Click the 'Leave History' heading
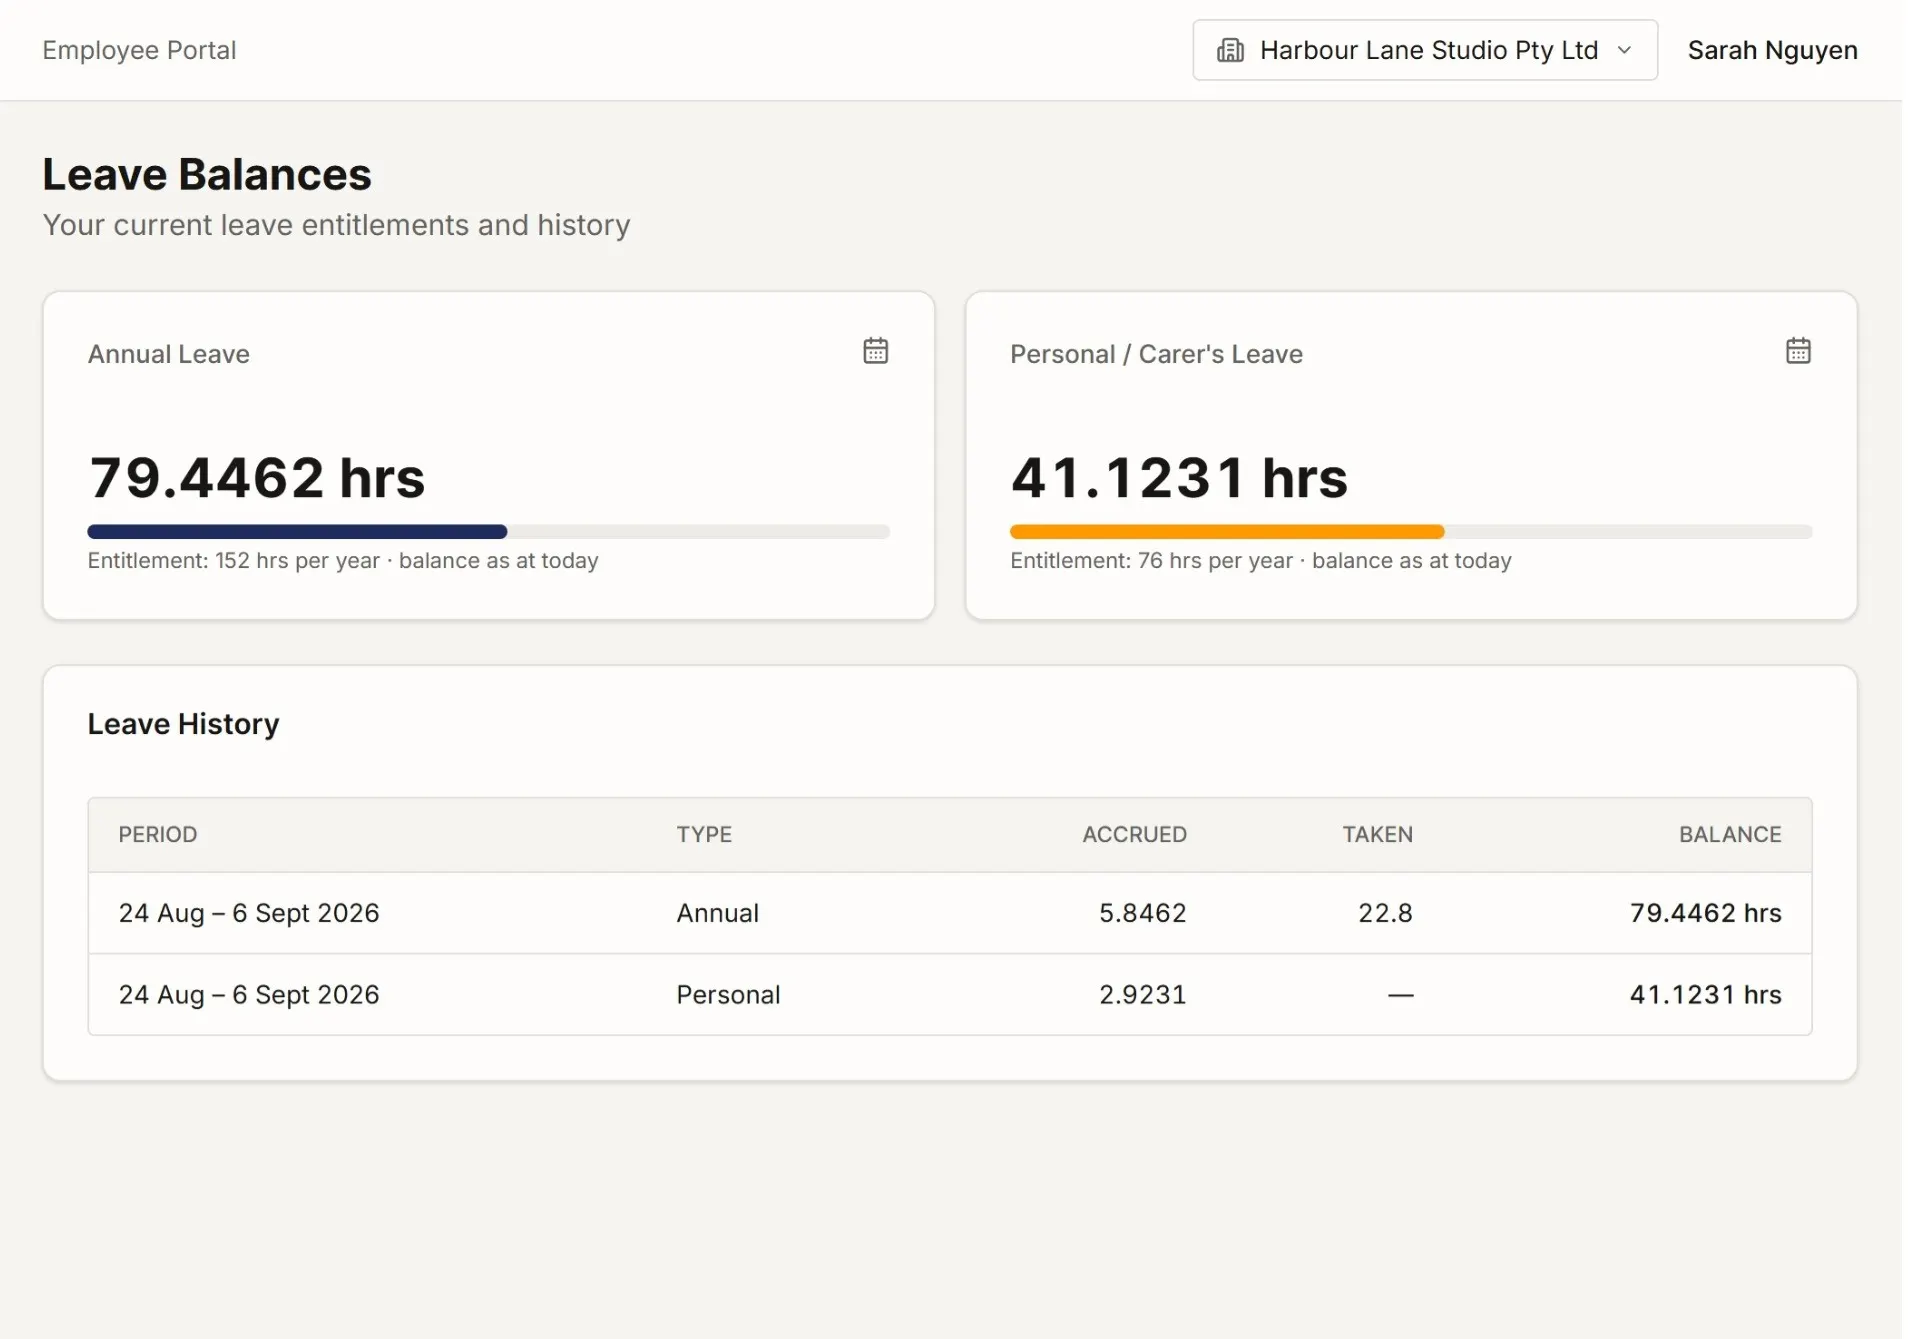 [183, 724]
